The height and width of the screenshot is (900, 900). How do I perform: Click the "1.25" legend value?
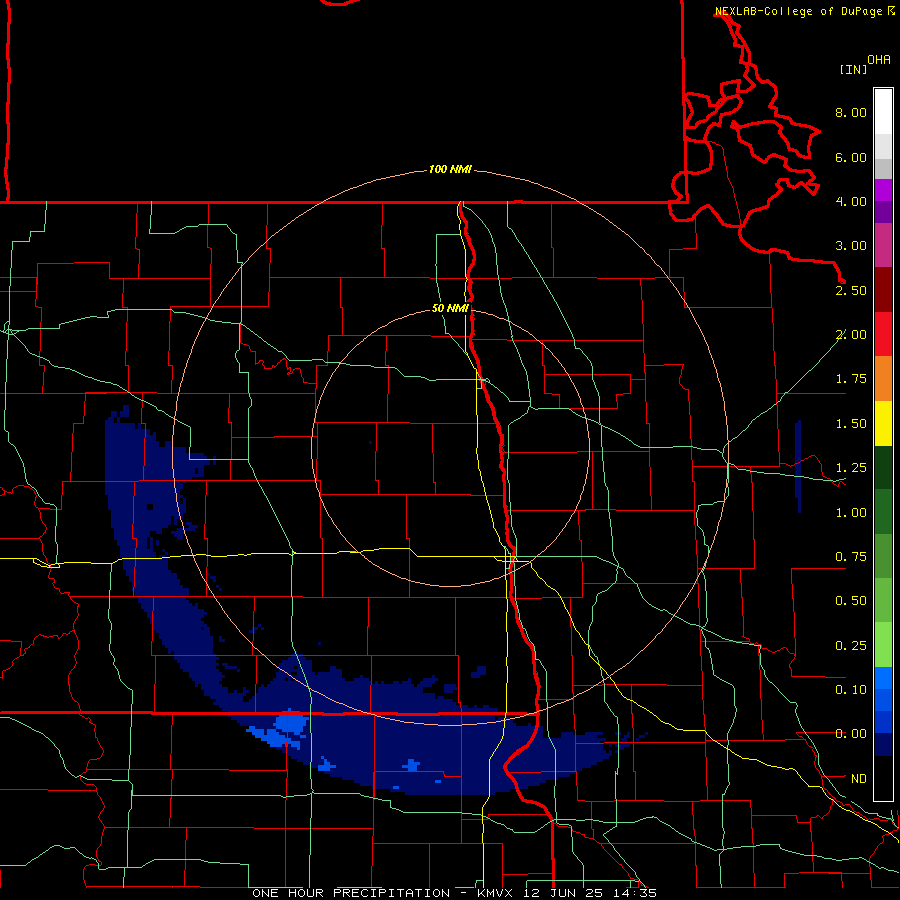pyautogui.click(x=851, y=468)
